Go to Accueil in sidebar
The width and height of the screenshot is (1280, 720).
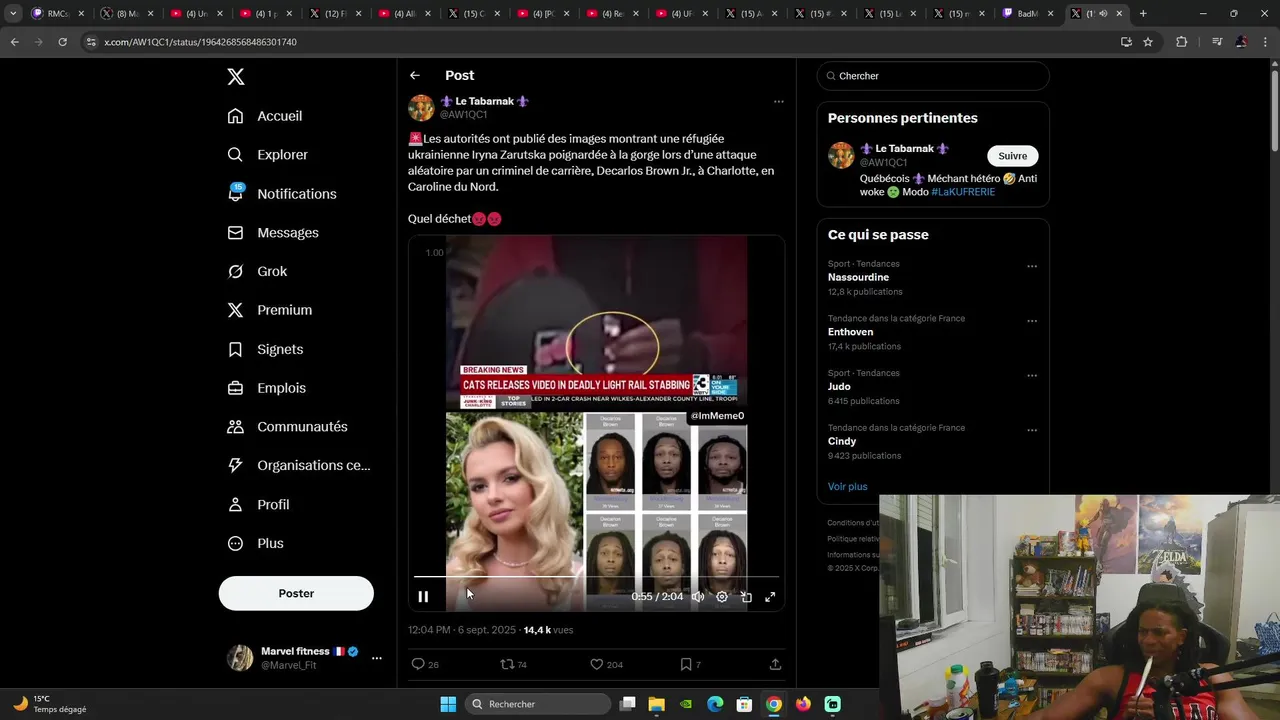265,116
